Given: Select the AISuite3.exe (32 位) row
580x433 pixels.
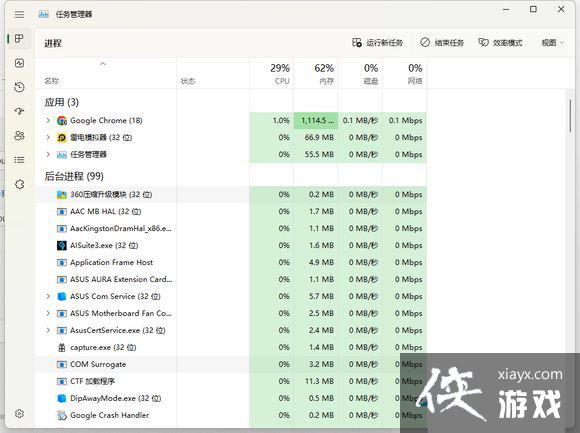Looking at the screenshot, I should pyautogui.click(x=231, y=246).
